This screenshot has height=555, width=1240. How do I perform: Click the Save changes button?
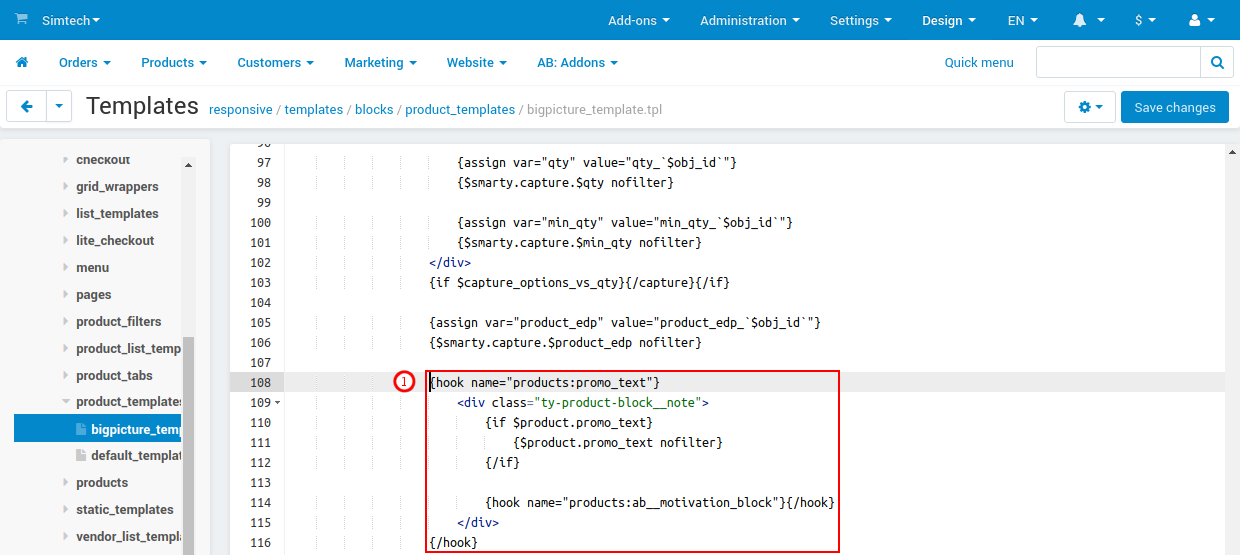(x=1175, y=107)
